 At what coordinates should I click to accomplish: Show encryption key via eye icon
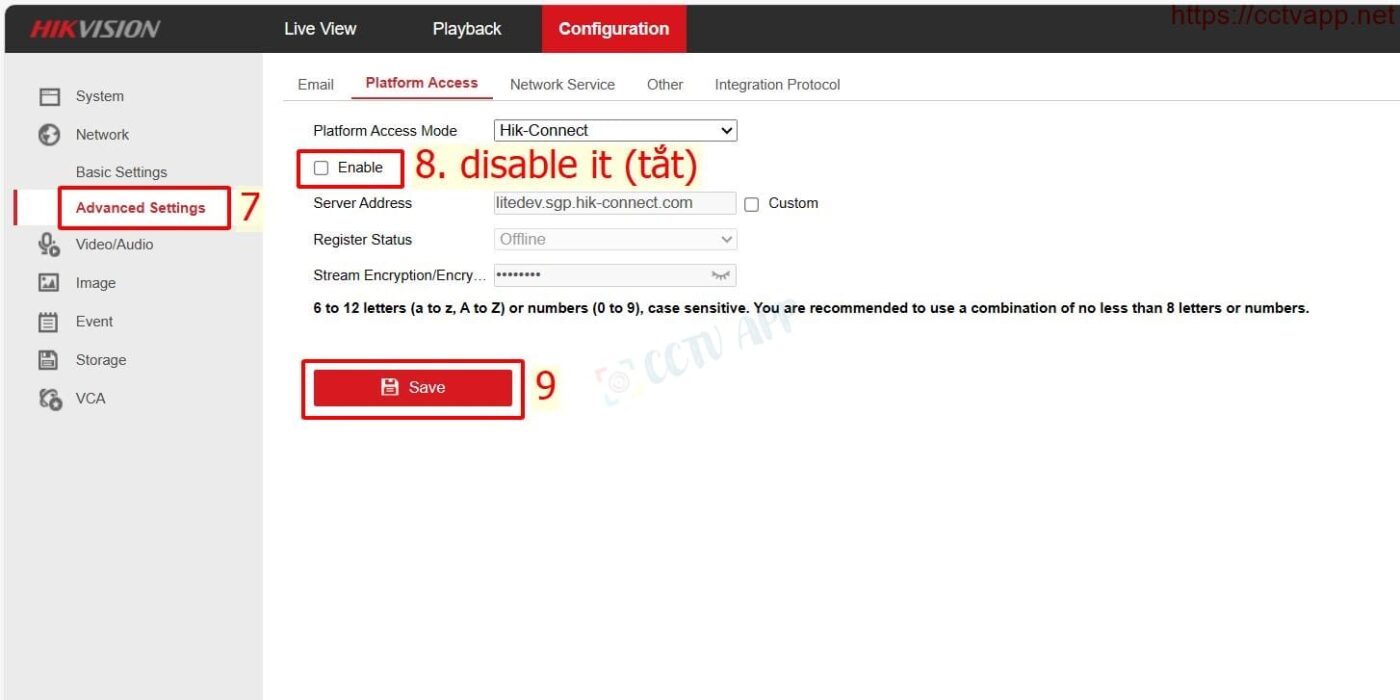click(720, 275)
